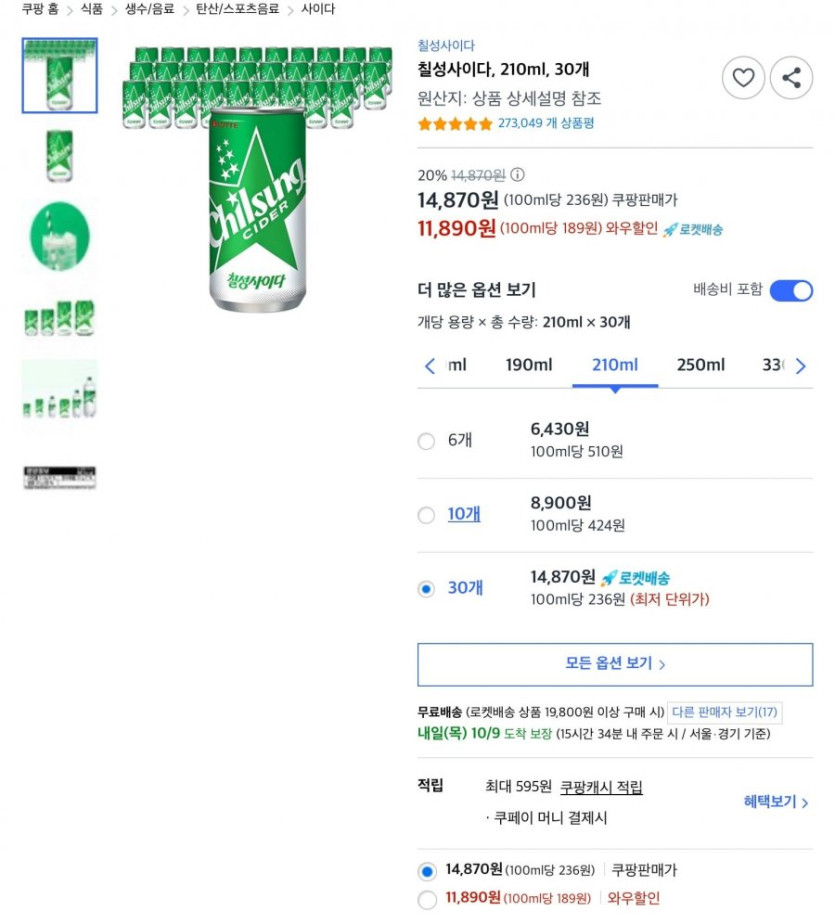Click the heart wishlist icon
Screen dimensions: 835x924
coord(743,78)
